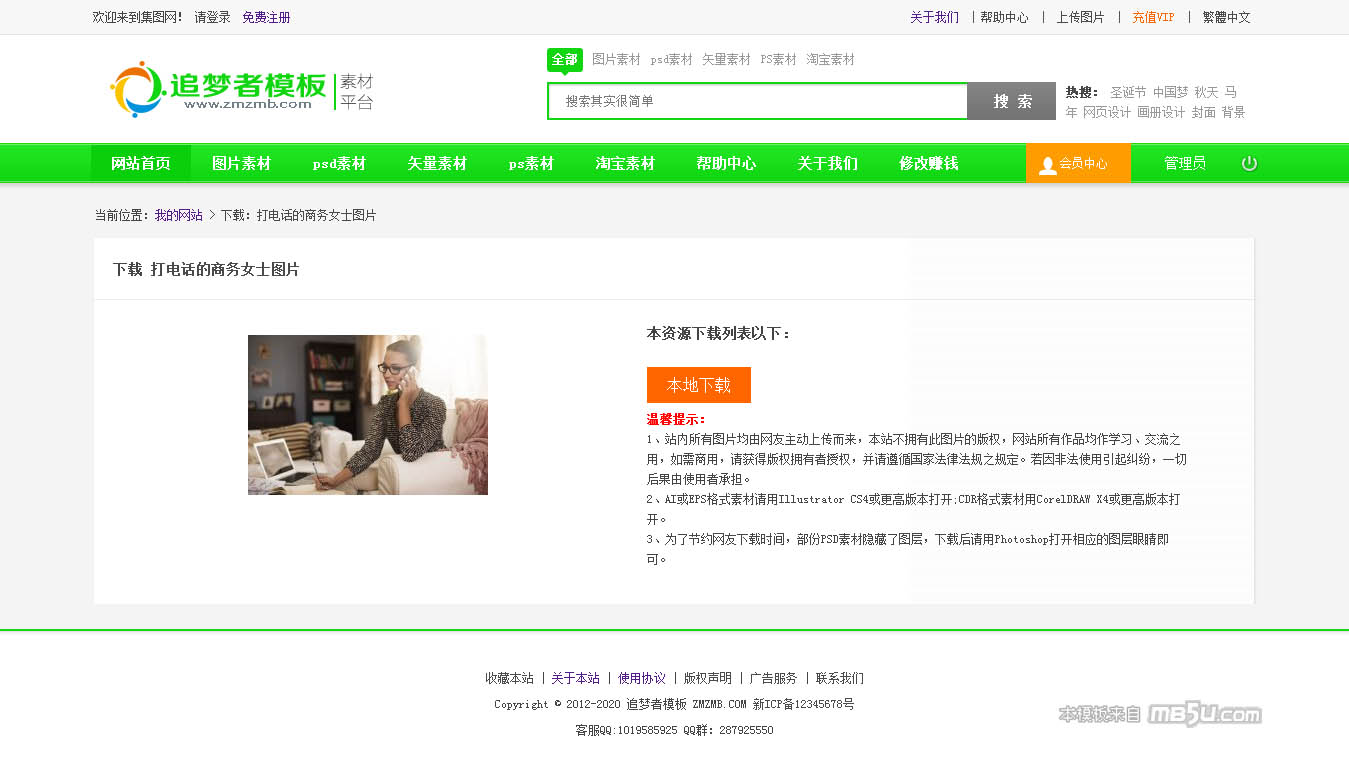Click 我的网站 breadcrumb link

coord(178,215)
